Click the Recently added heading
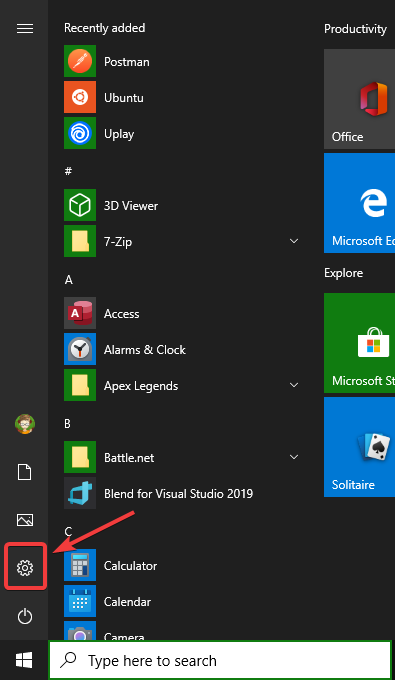This screenshot has width=395, height=680. (x=104, y=28)
